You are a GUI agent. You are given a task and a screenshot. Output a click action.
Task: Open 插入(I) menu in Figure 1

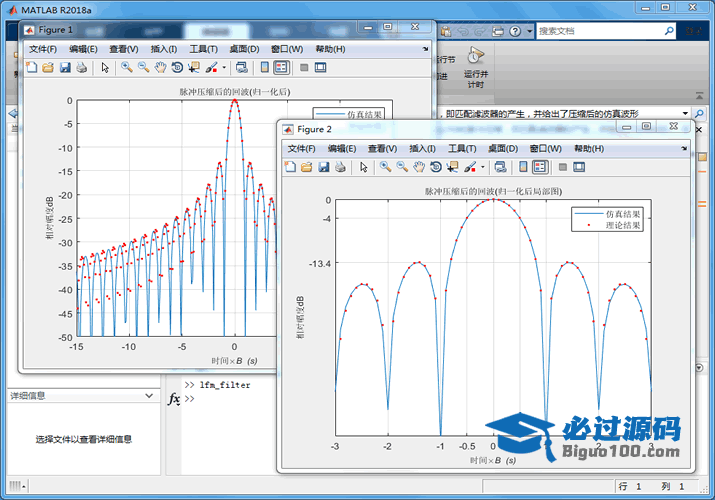tap(164, 49)
